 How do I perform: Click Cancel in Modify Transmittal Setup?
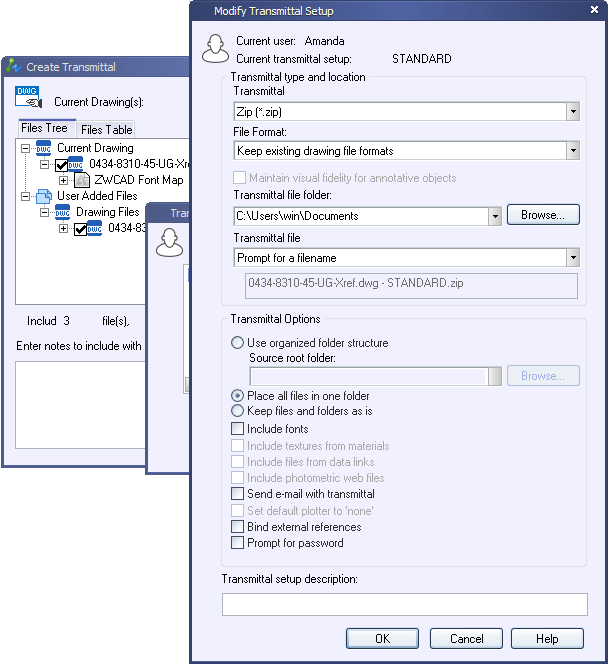(466, 638)
